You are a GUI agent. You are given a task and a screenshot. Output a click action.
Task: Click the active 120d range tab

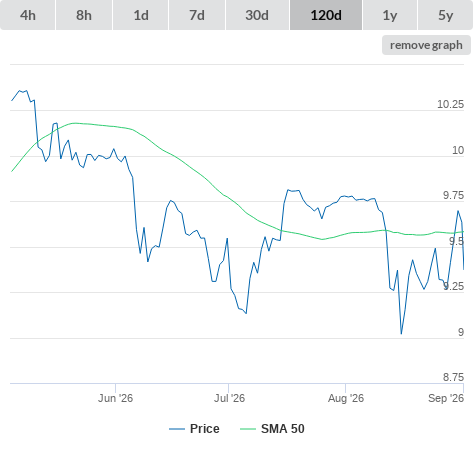pos(326,15)
